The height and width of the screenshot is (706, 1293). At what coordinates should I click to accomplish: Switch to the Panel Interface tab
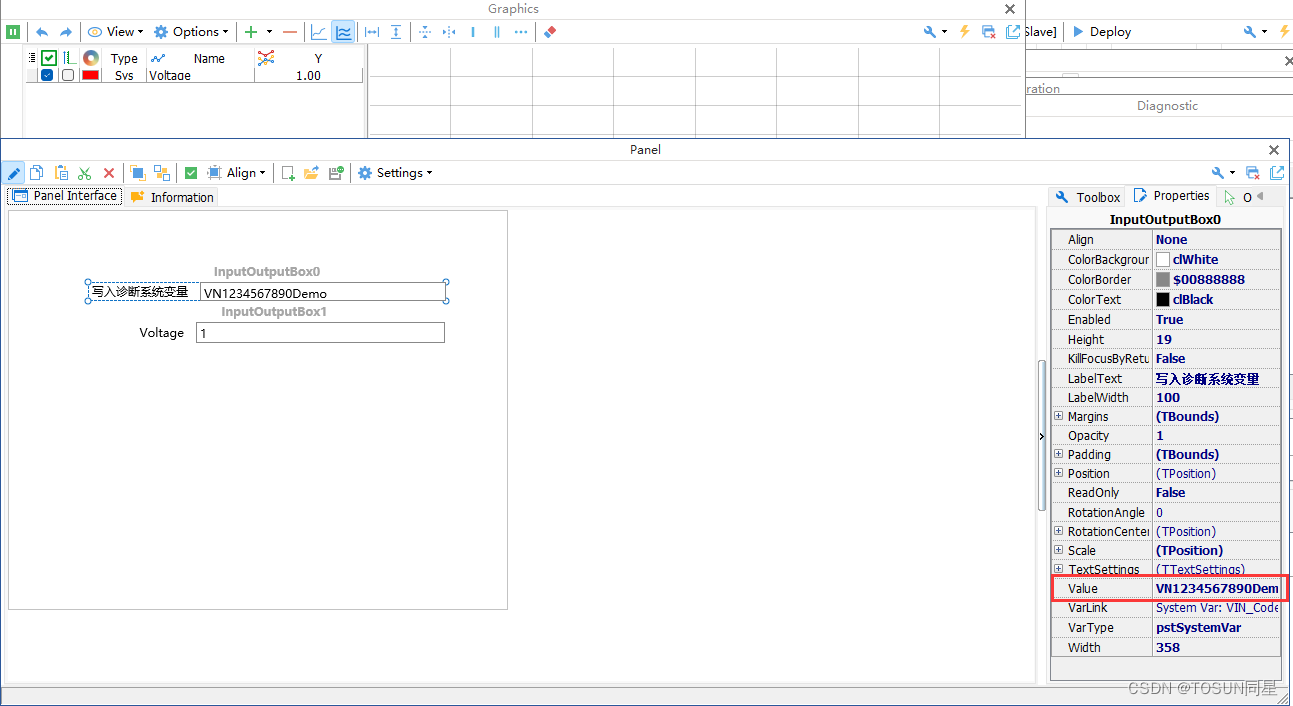click(x=65, y=196)
